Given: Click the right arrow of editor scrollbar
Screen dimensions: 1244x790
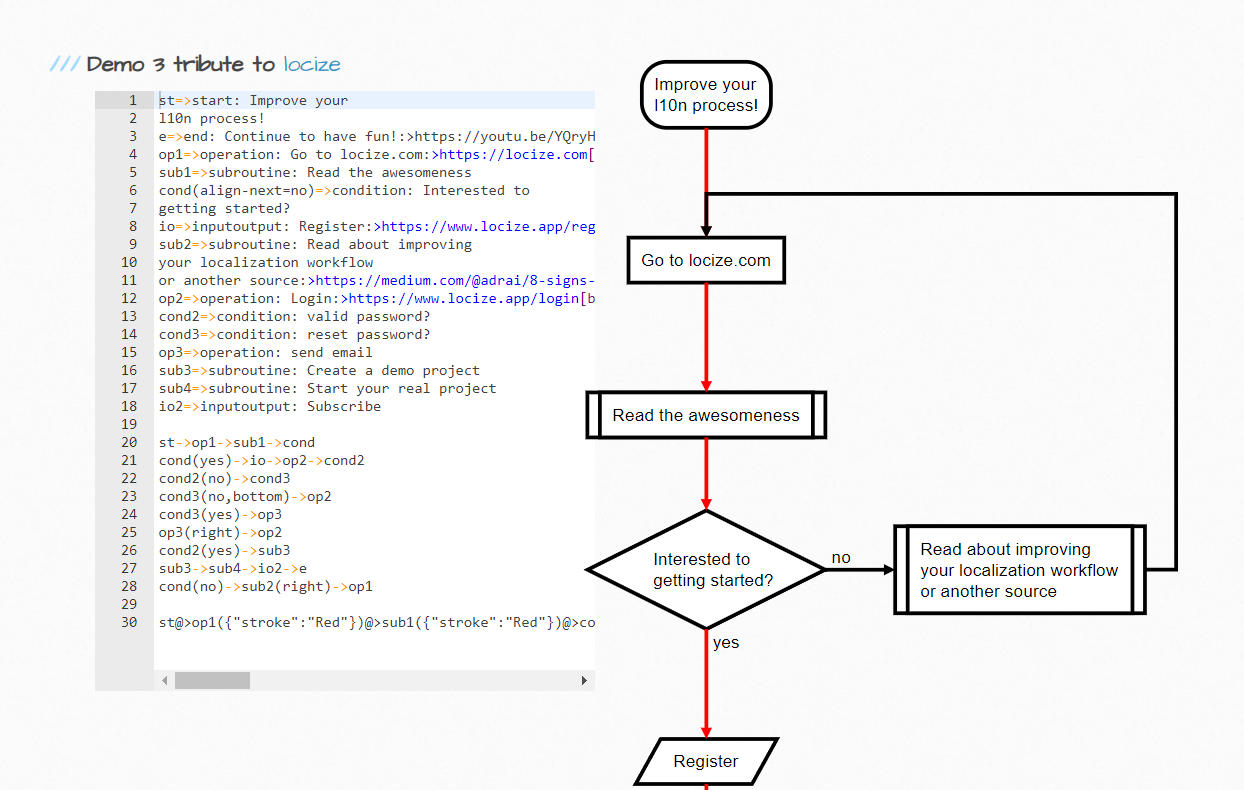Looking at the screenshot, I should pos(585,680).
